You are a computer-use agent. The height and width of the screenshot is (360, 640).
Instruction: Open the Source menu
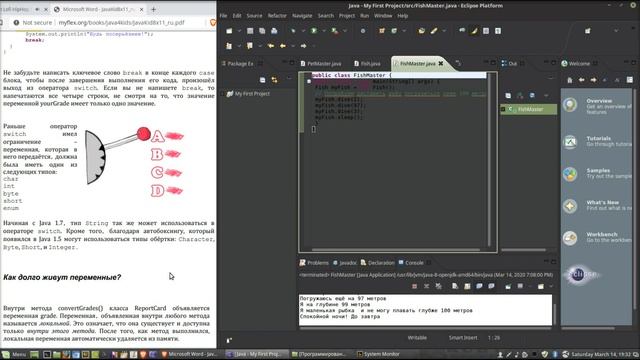(x=254, y=16)
